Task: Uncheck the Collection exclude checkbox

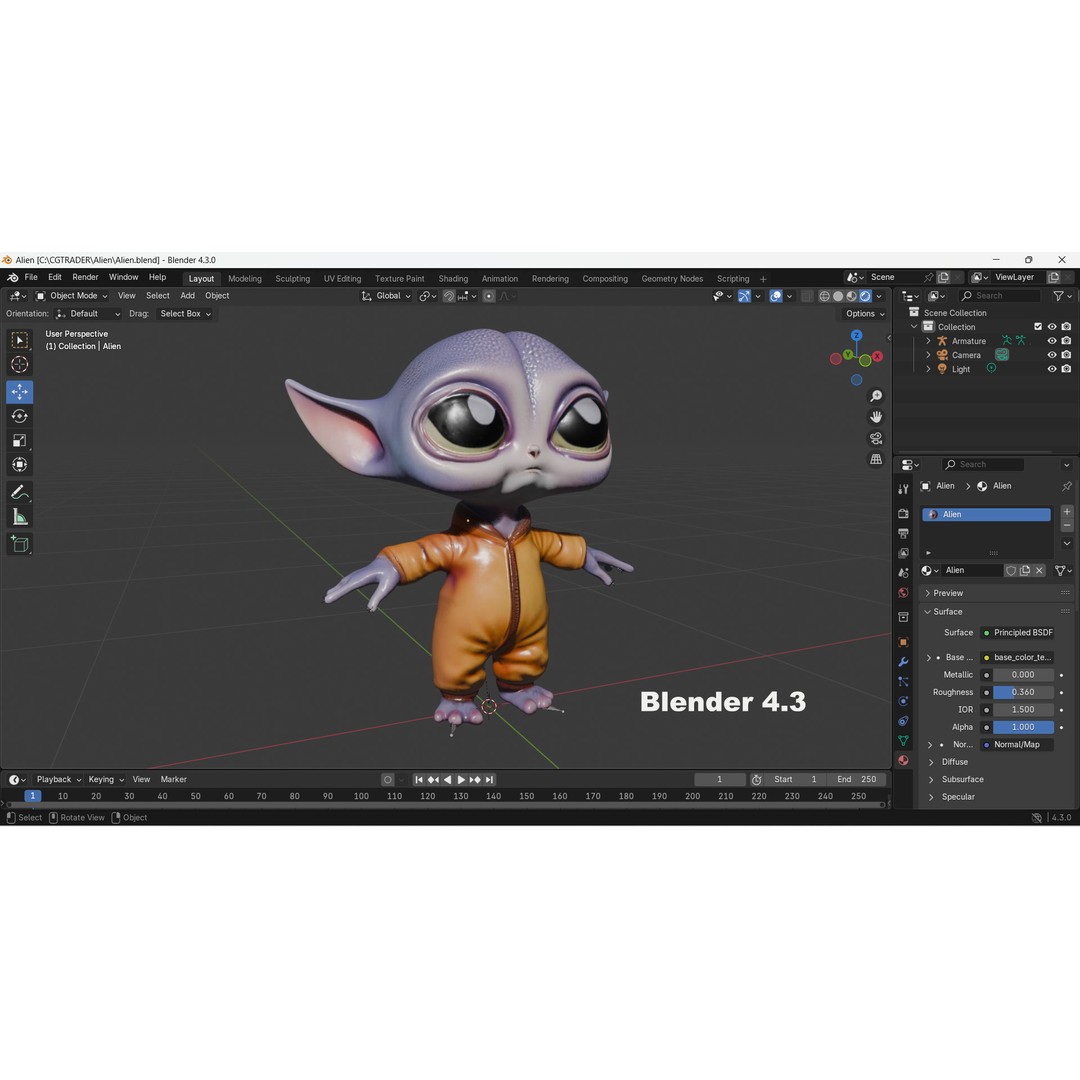Action: (x=1038, y=326)
